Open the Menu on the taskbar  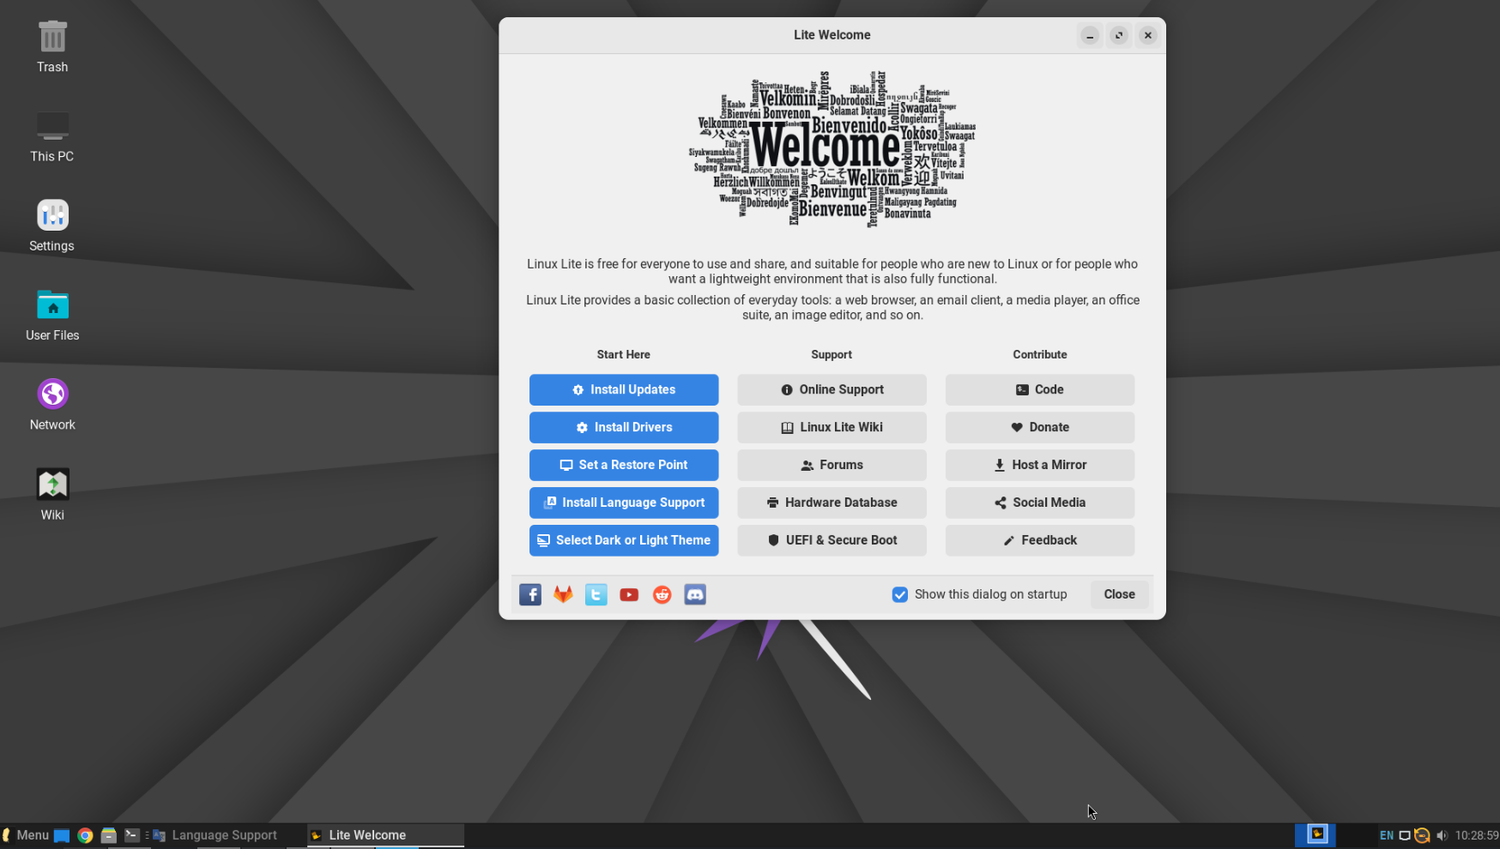pos(25,834)
